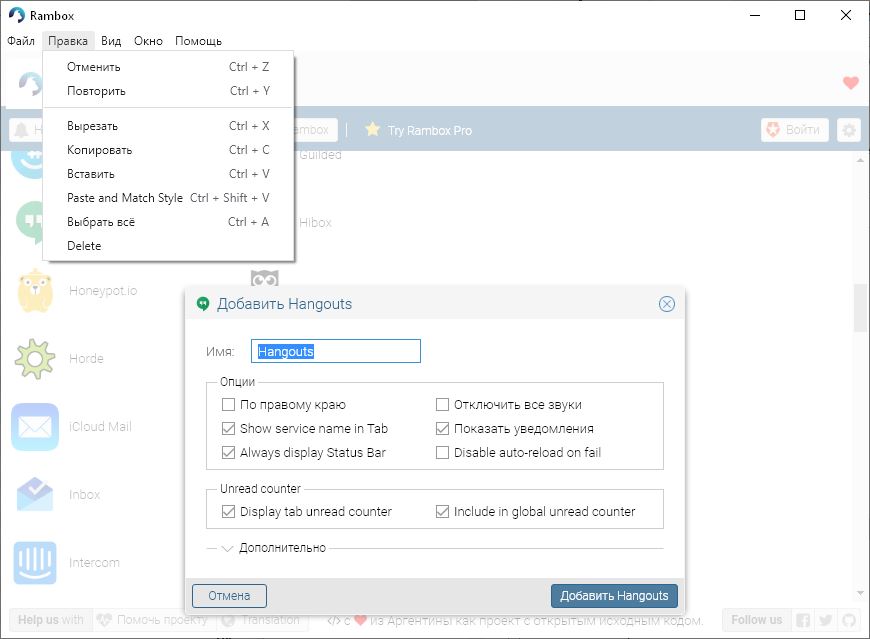Uncheck Always display Status Bar

[x=229, y=453]
